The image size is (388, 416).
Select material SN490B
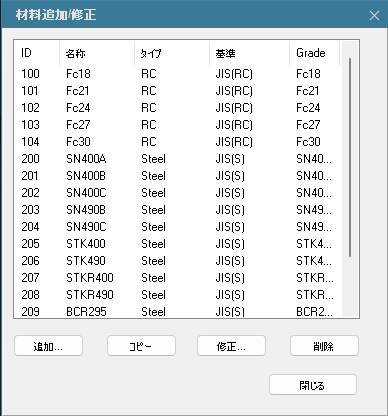86,210
